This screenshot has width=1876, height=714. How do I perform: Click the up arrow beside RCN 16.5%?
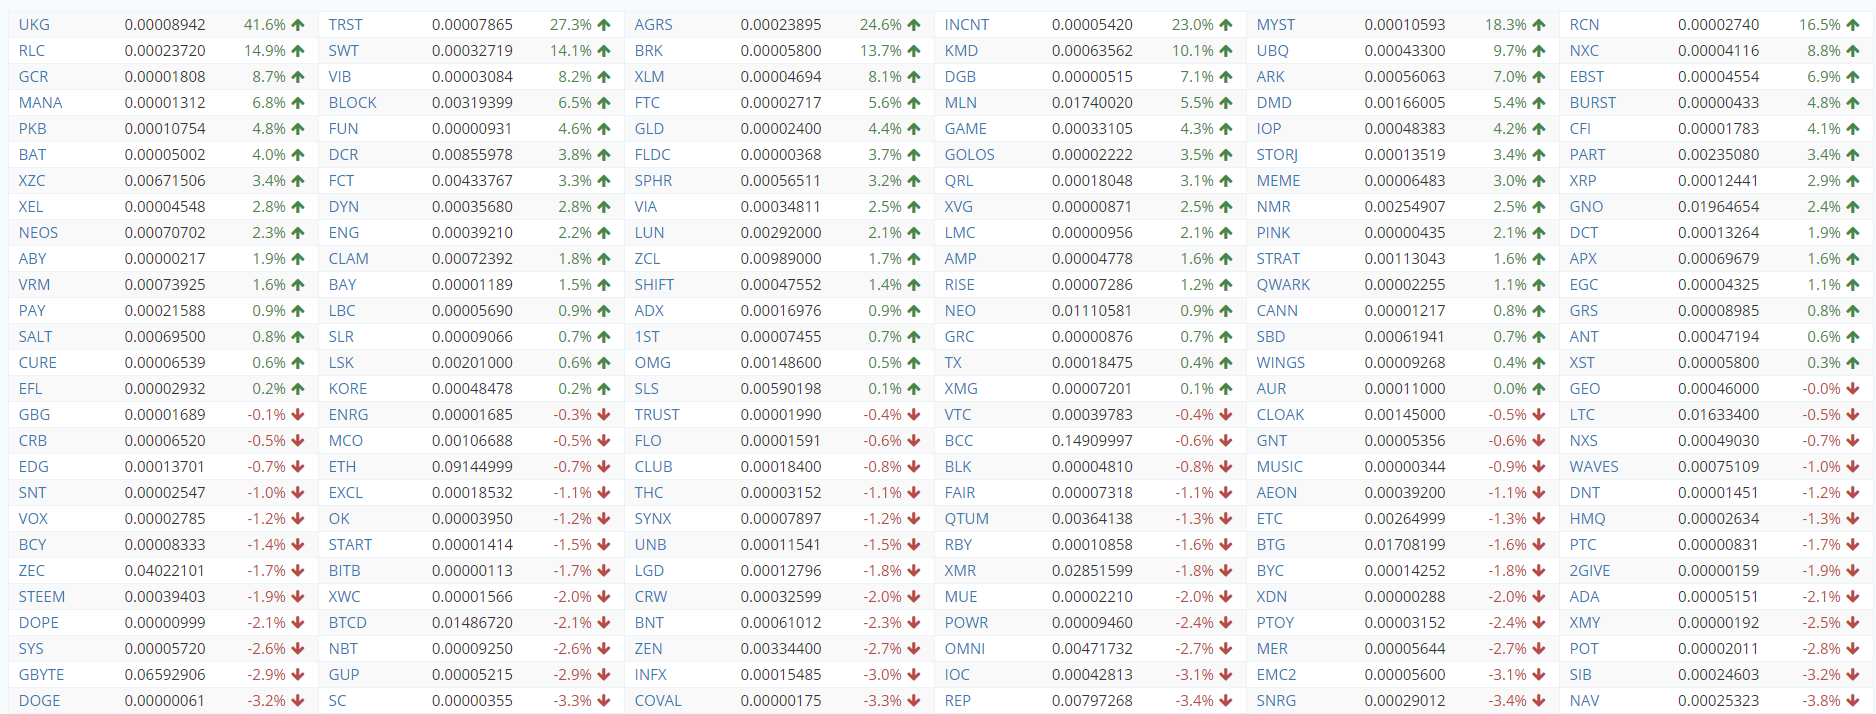pyautogui.click(x=1852, y=25)
